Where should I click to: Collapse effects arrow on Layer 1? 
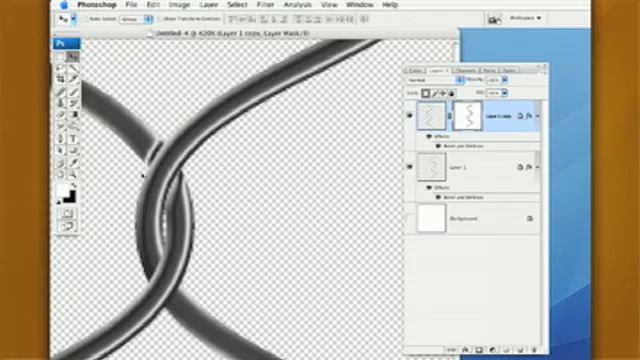pyautogui.click(x=538, y=167)
